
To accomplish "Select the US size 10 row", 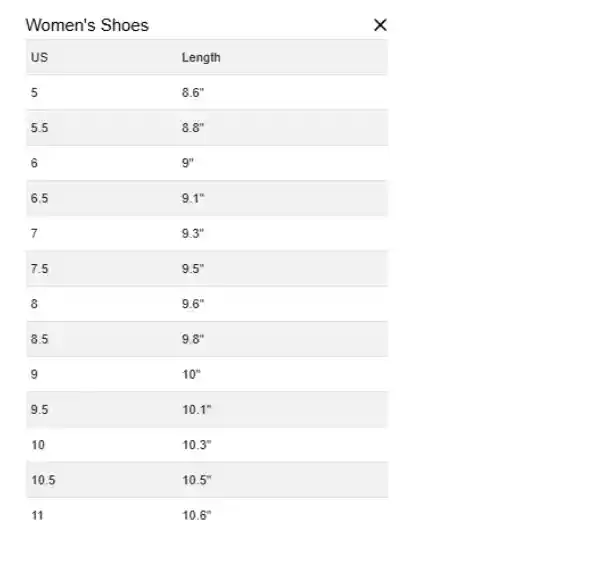I will tap(207, 445).
